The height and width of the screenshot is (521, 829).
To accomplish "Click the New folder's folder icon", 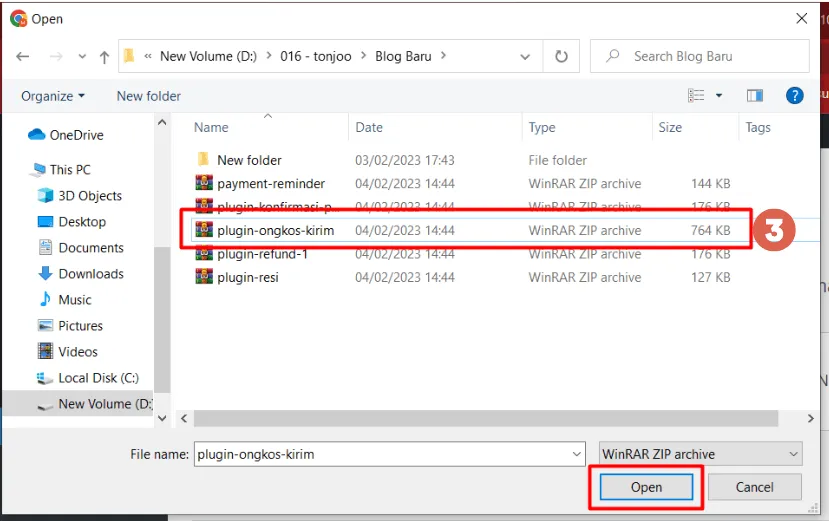I will pos(203,159).
